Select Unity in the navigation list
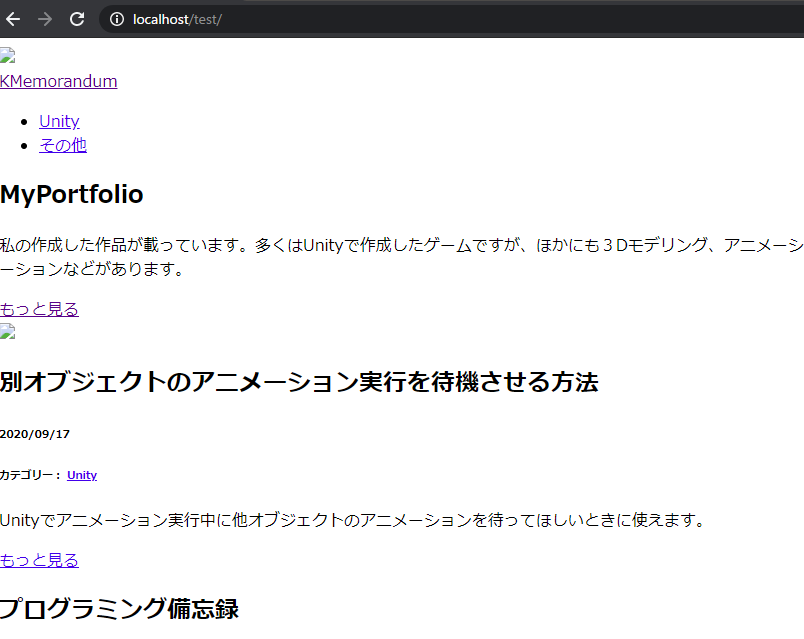The width and height of the screenshot is (804, 639). click(x=59, y=121)
